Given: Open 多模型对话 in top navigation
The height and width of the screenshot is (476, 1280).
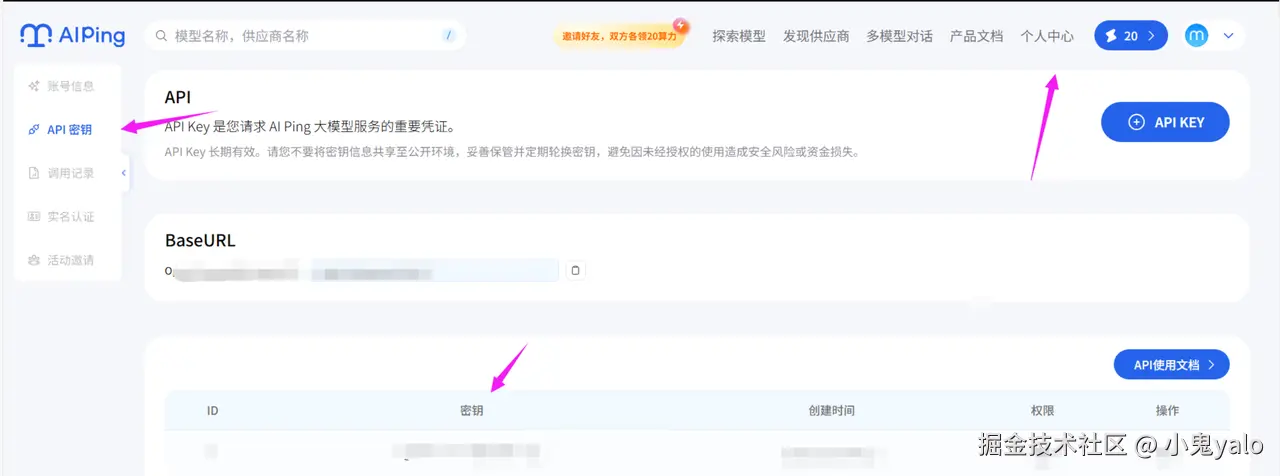Looking at the screenshot, I should (x=899, y=36).
